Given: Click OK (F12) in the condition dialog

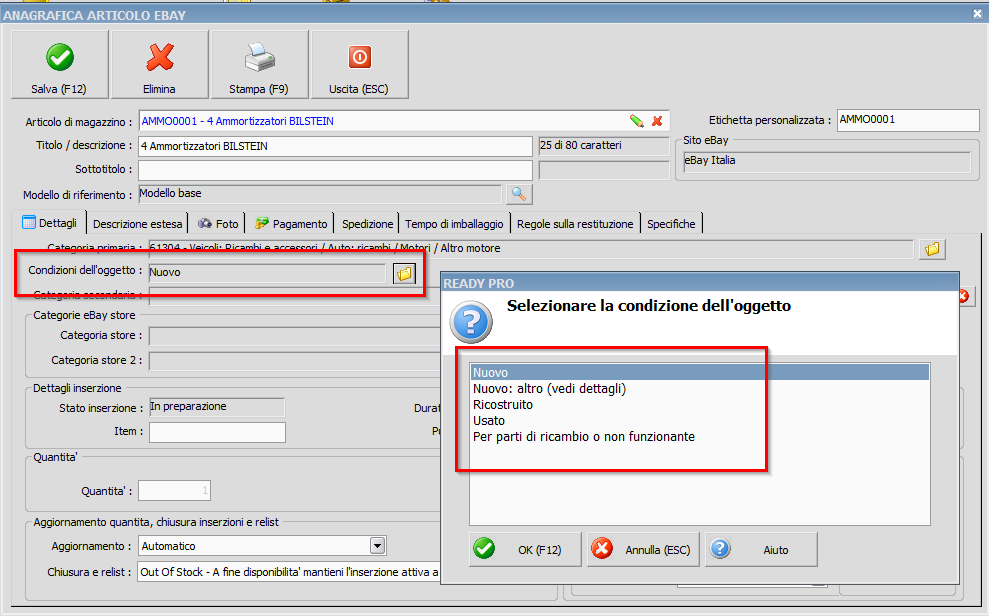Looking at the screenshot, I should tap(525, 550).
